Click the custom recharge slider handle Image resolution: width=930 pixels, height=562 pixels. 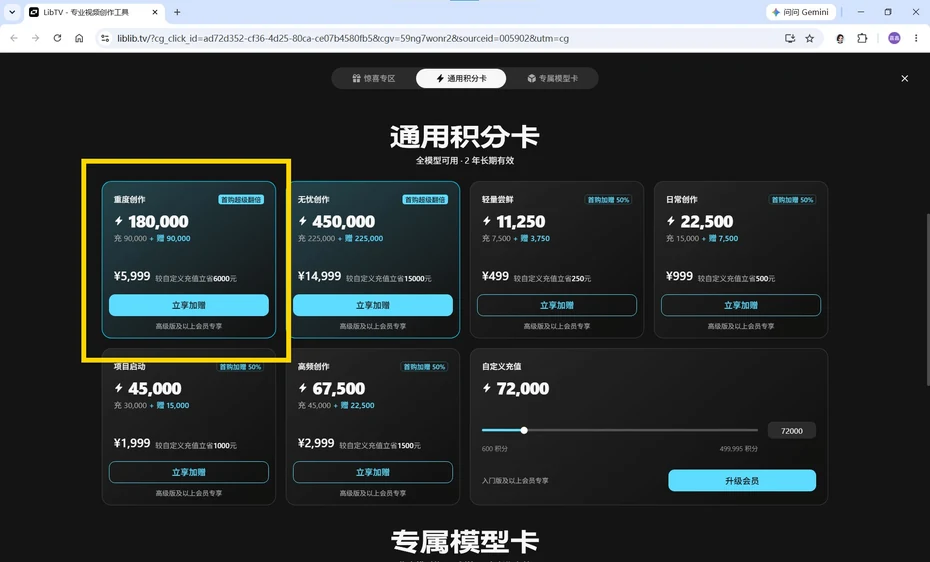click(524, 430)
